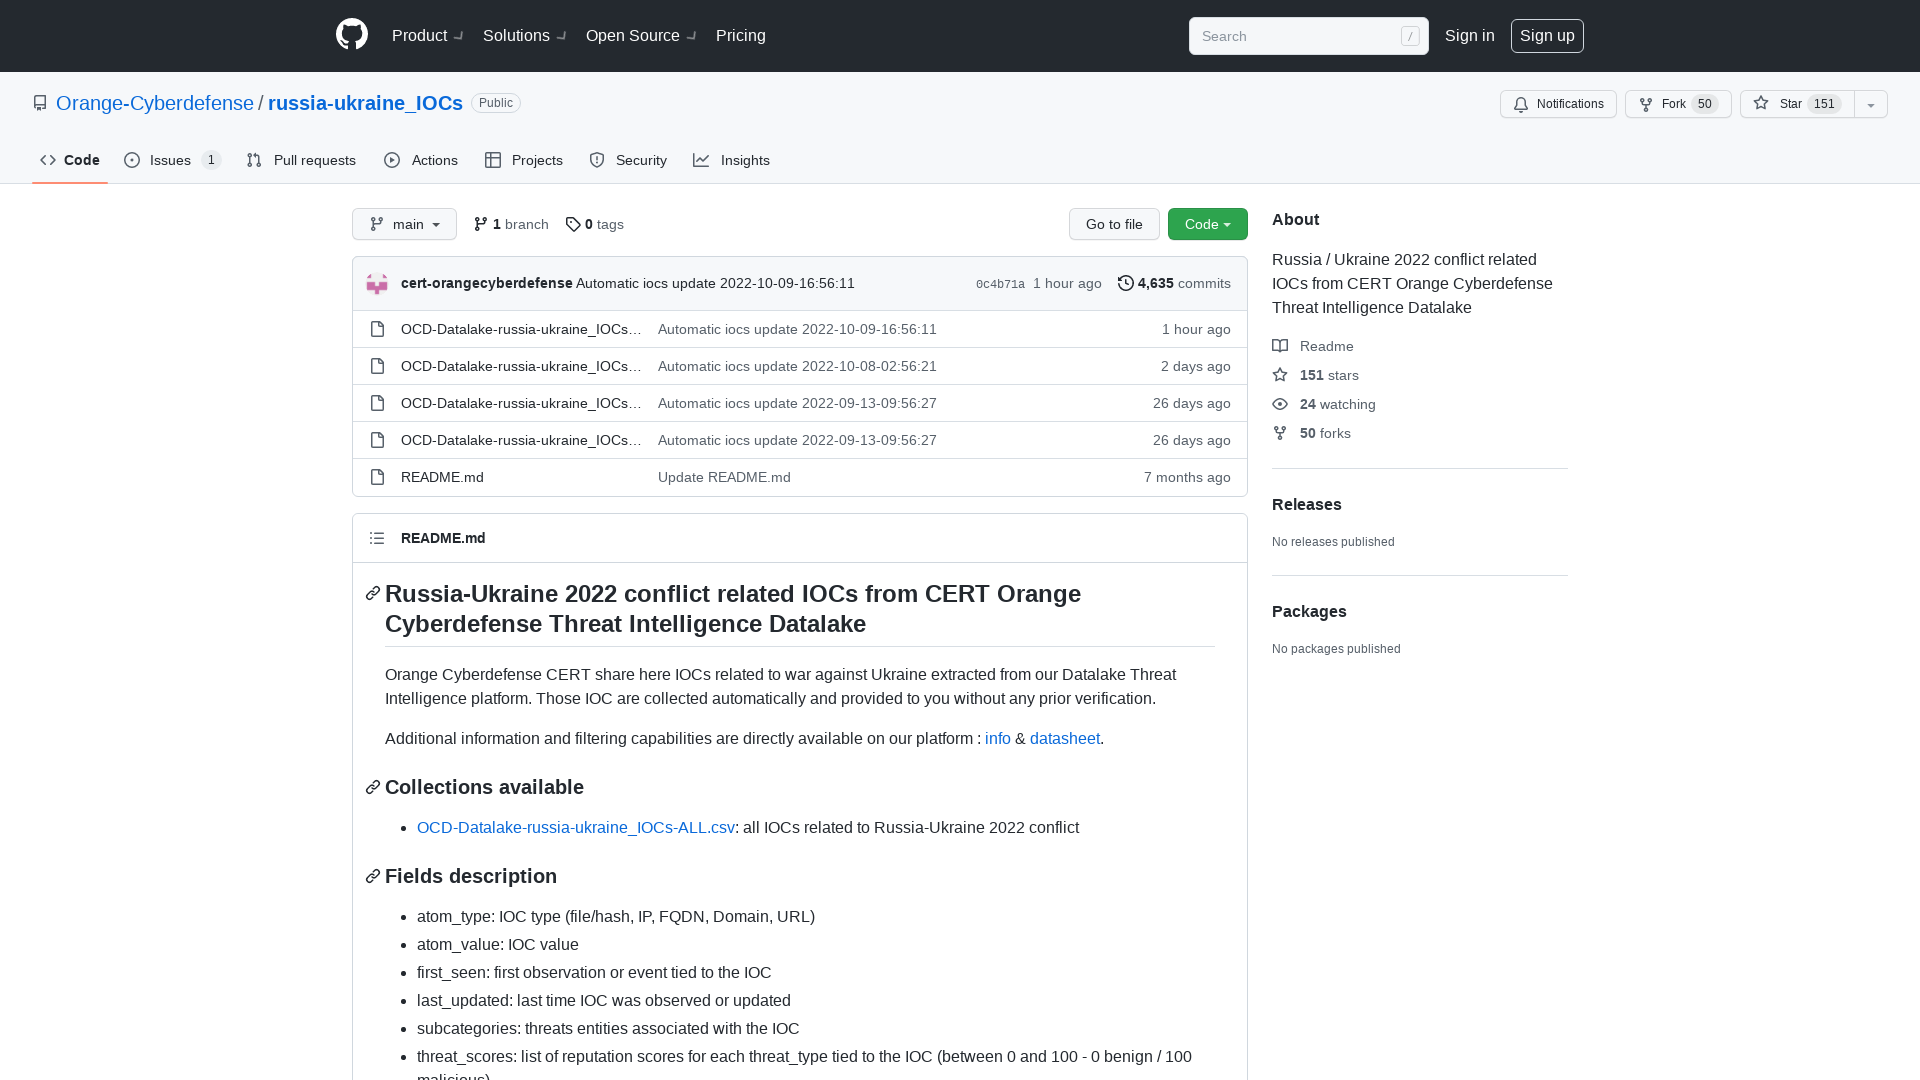Click the 'Update README.md' commit message
The image size is (1920, 1080).
tap(724, 477)
